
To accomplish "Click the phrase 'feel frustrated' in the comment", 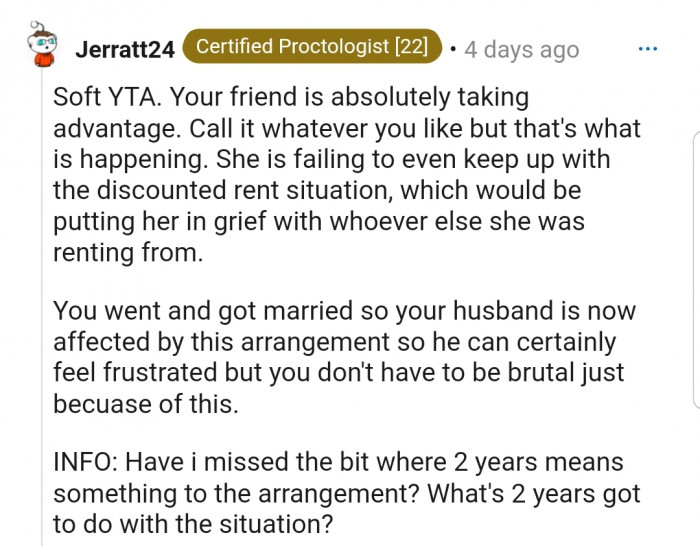I will [136, 372].
